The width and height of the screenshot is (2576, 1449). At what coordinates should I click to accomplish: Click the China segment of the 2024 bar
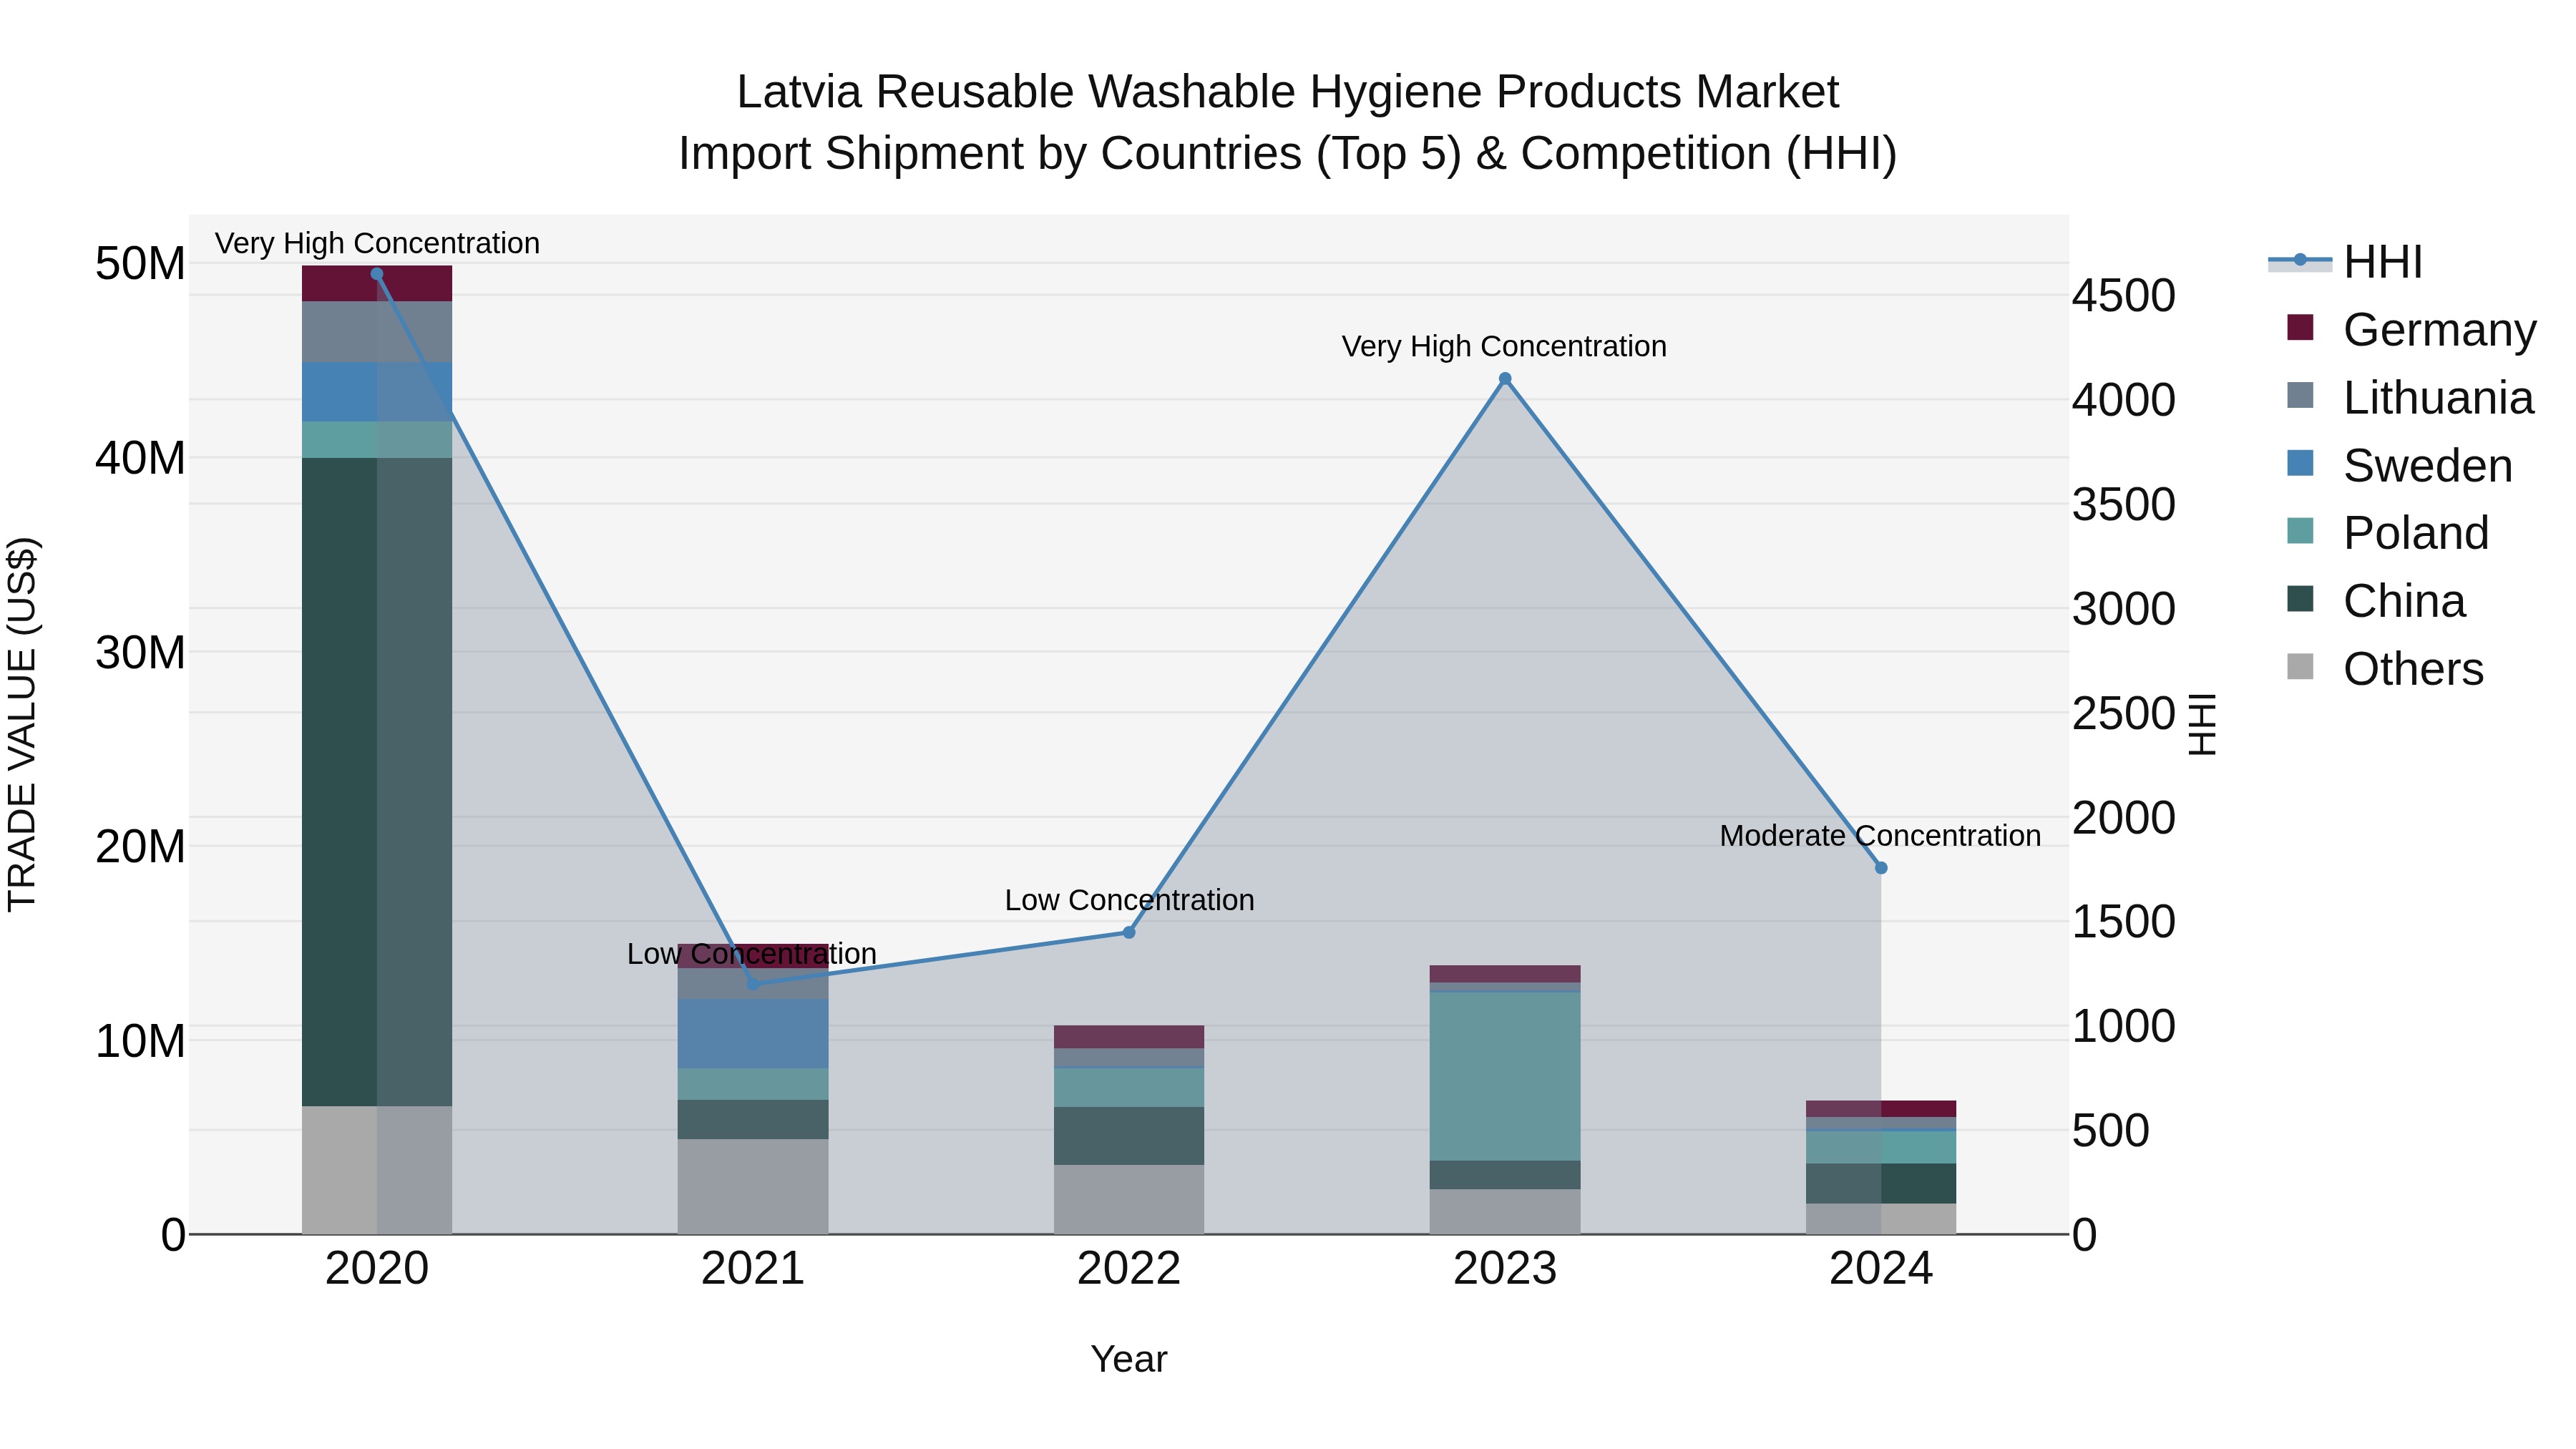pos(1881,1184)
